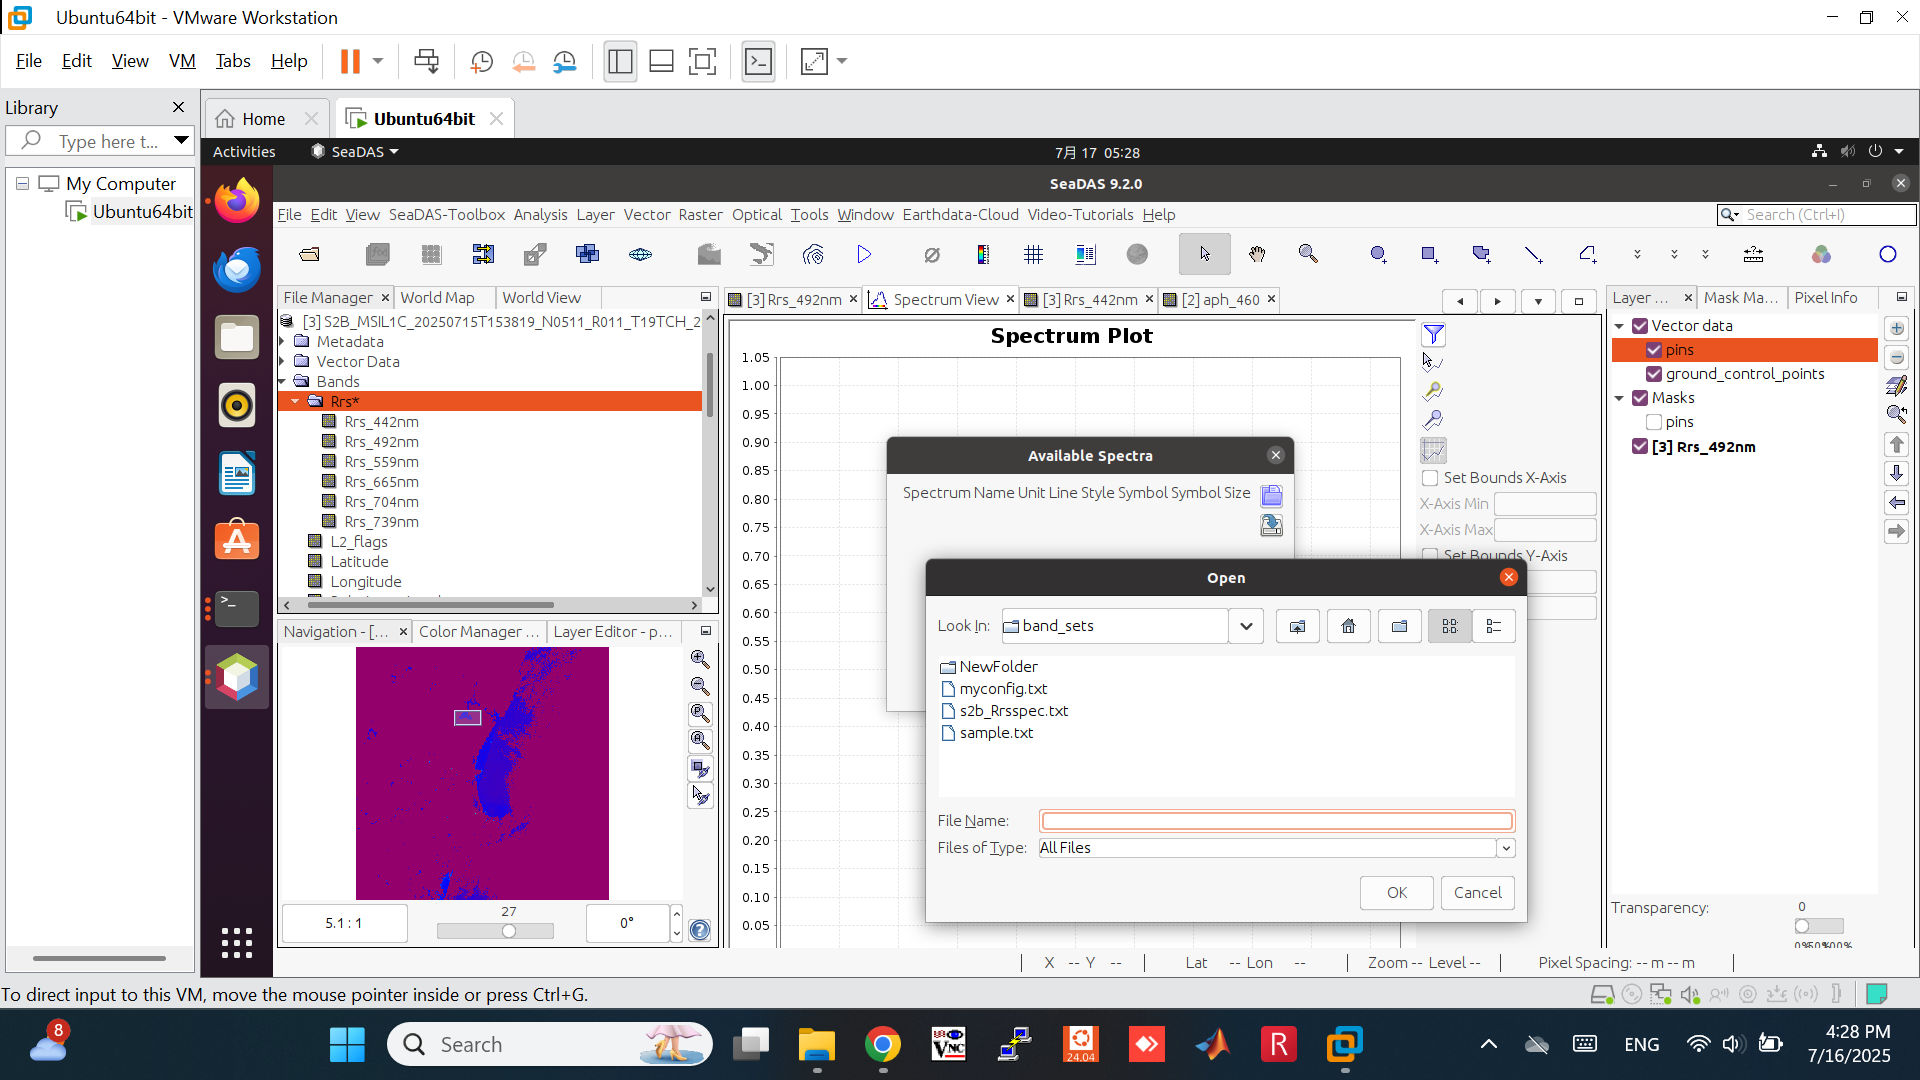
Task: Open Navigation panel help icon
Action: coord(700,930)
